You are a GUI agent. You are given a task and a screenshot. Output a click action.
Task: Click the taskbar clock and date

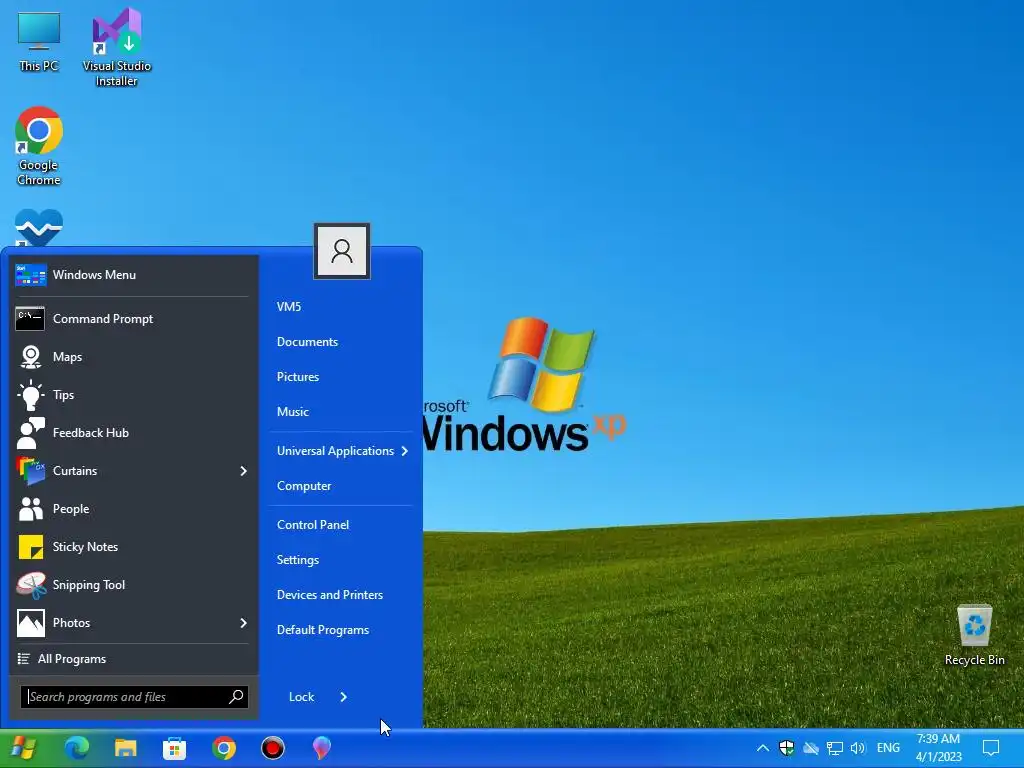pos(938,748)
